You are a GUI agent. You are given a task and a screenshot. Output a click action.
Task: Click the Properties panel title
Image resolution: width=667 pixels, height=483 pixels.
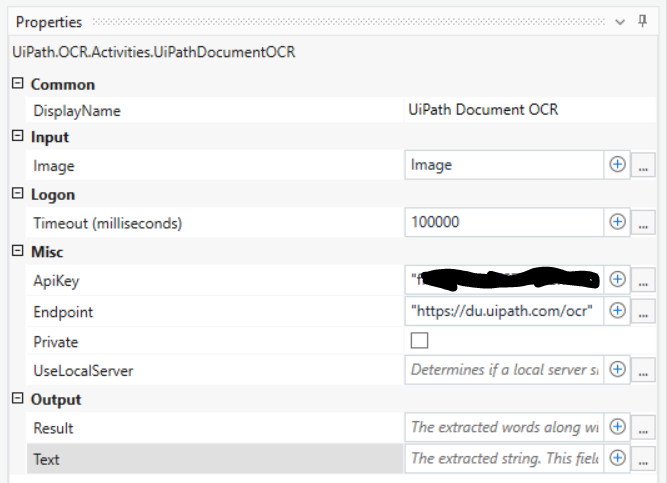49,22
